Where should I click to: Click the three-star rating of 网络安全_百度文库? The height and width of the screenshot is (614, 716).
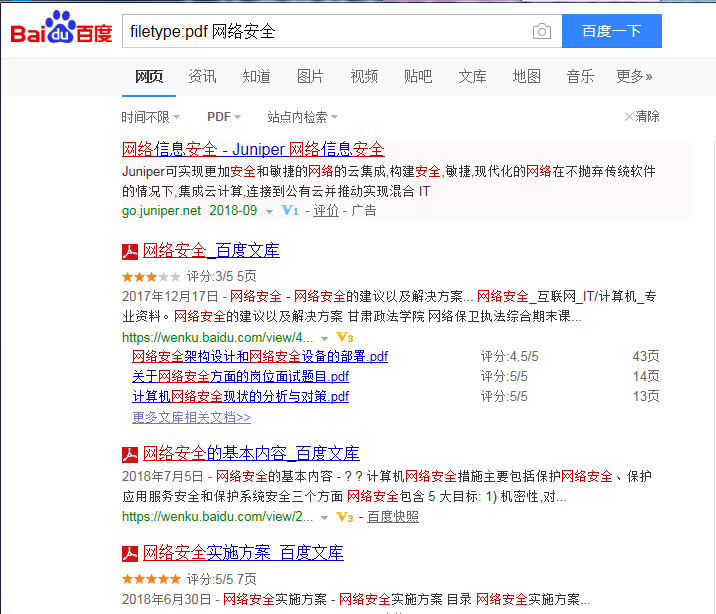[151, 277]
